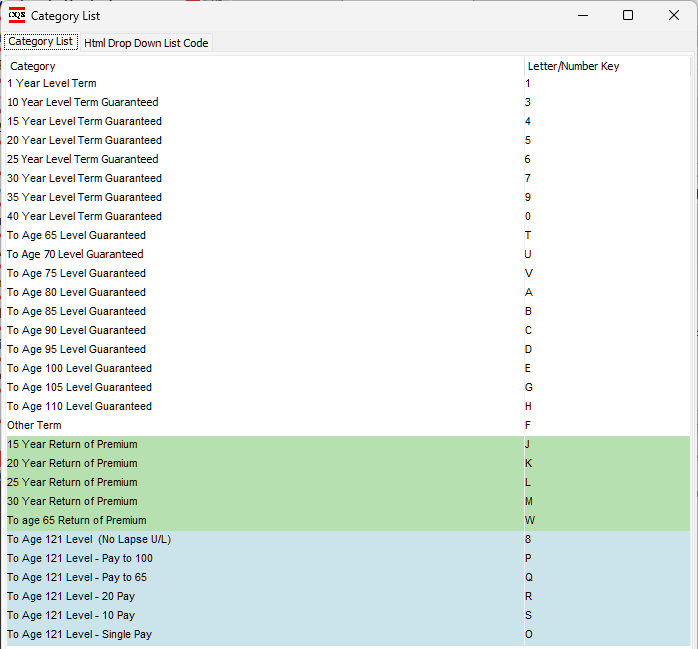Select To Age 100 Level Guaranteed entry
The image size is (698, 649).
[x=79, y=368]
